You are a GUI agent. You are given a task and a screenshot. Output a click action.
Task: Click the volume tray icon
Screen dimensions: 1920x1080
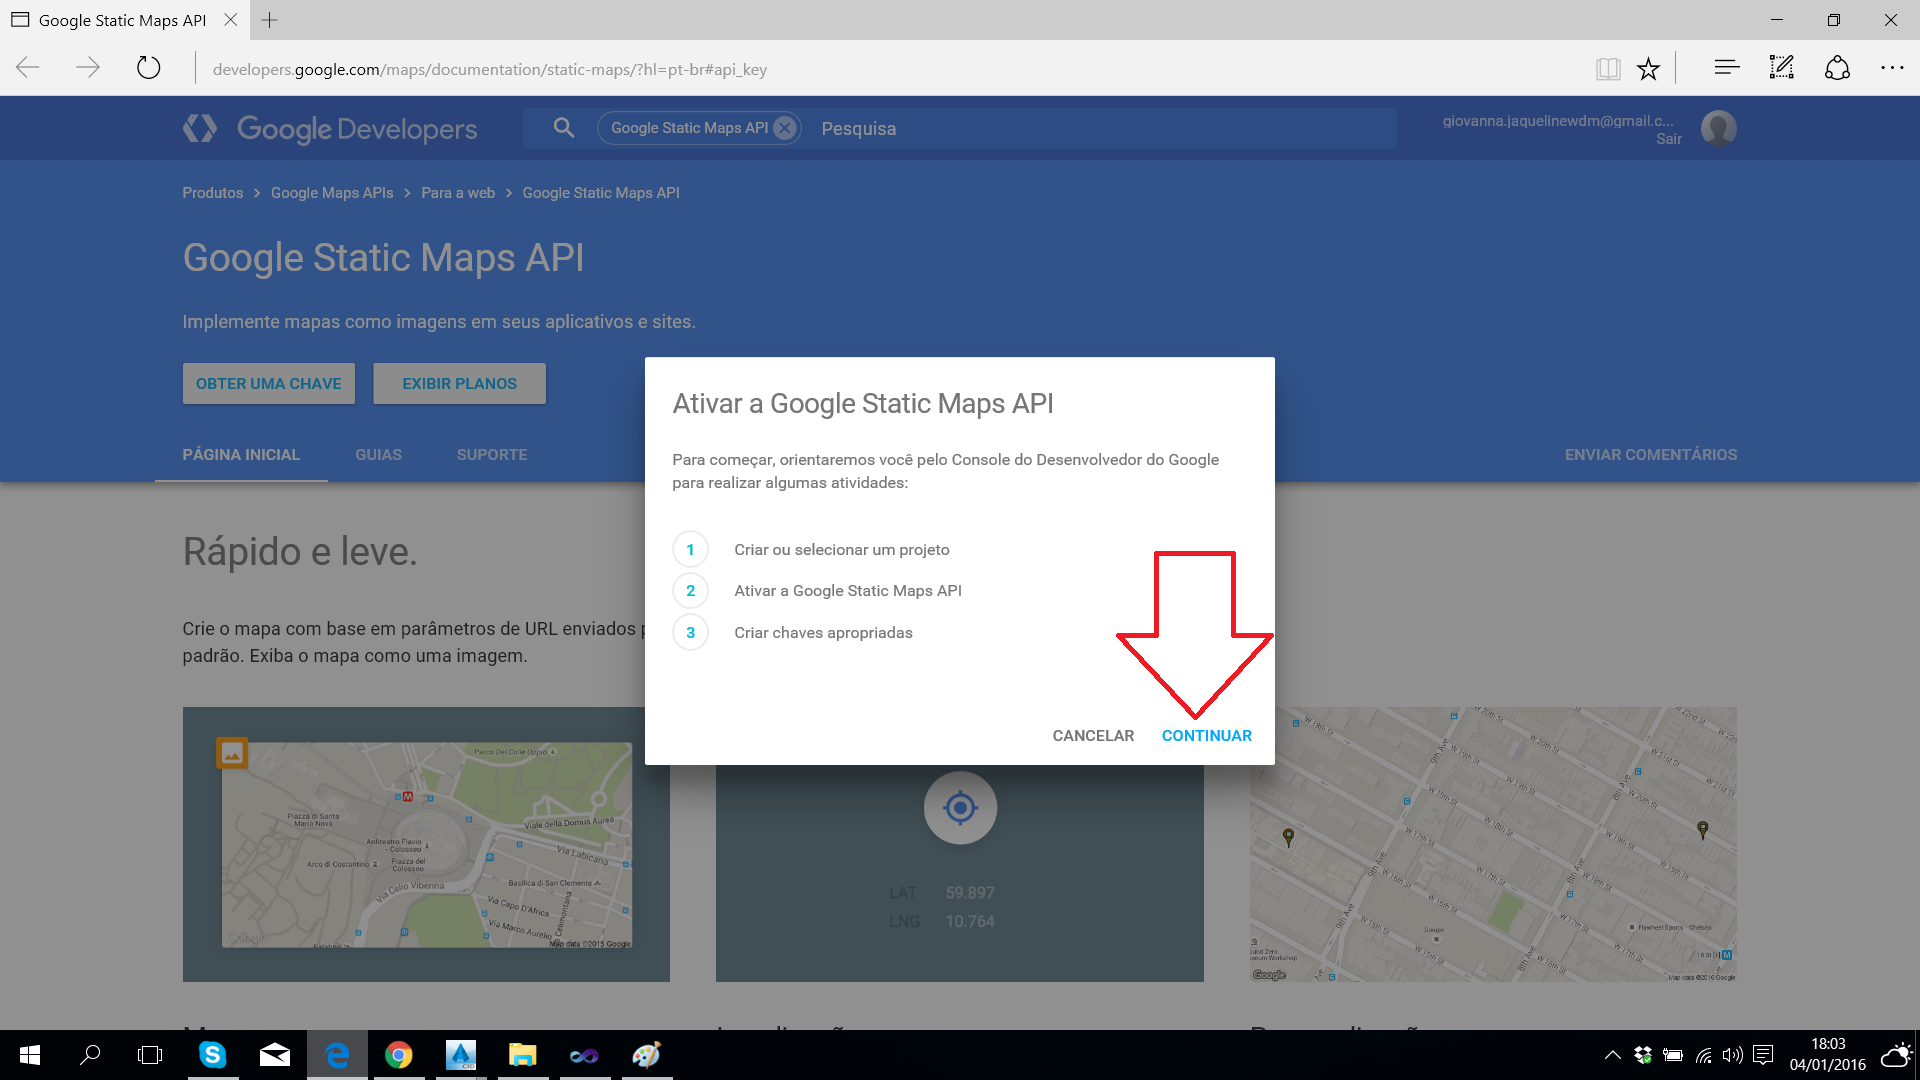point(1733,1055)
